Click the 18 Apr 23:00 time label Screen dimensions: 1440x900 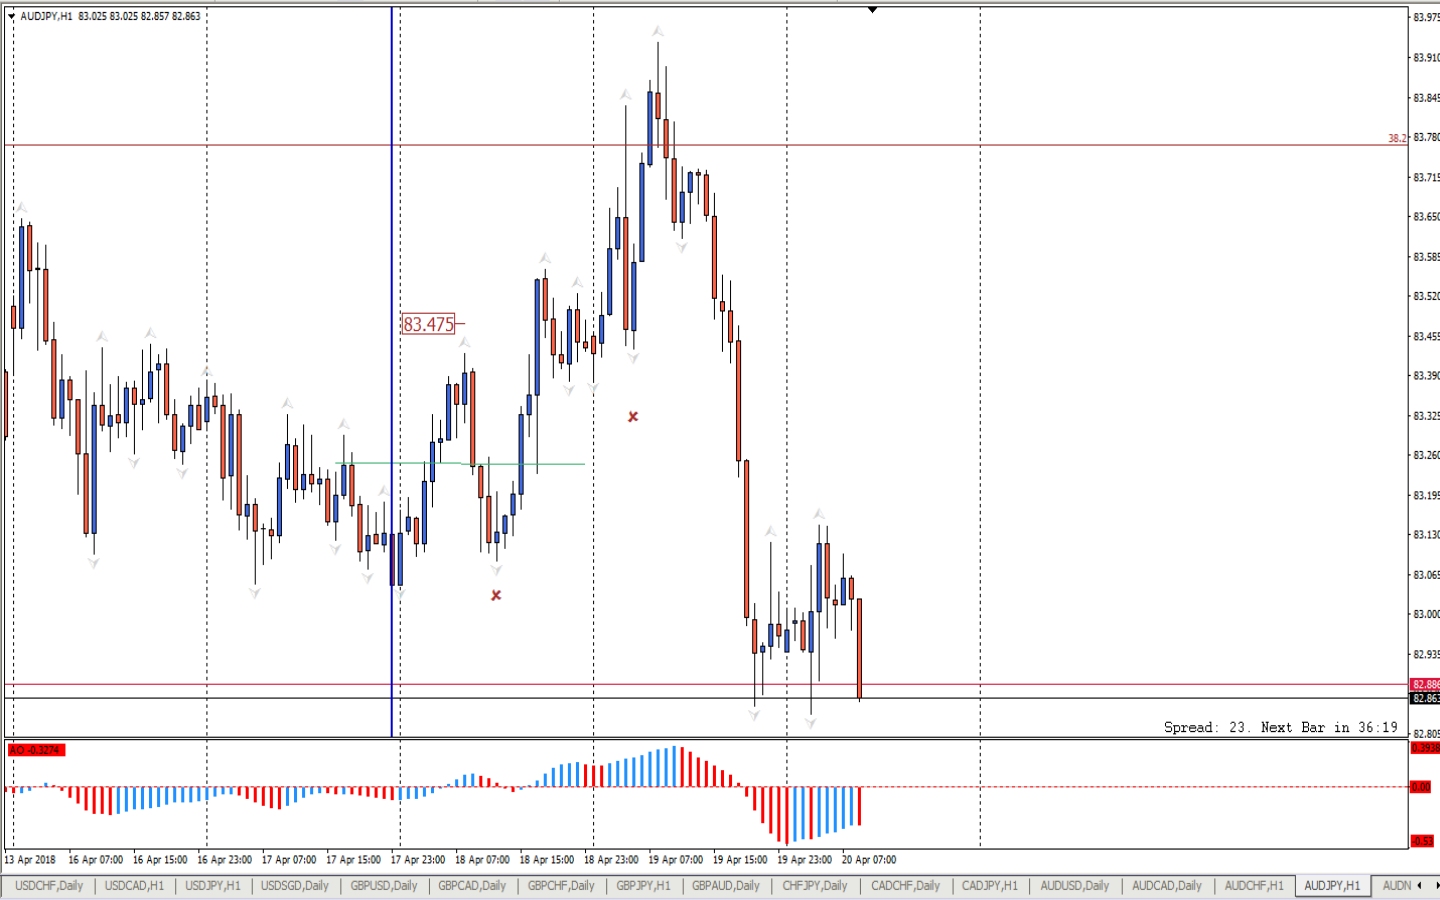tap(611, 860)
